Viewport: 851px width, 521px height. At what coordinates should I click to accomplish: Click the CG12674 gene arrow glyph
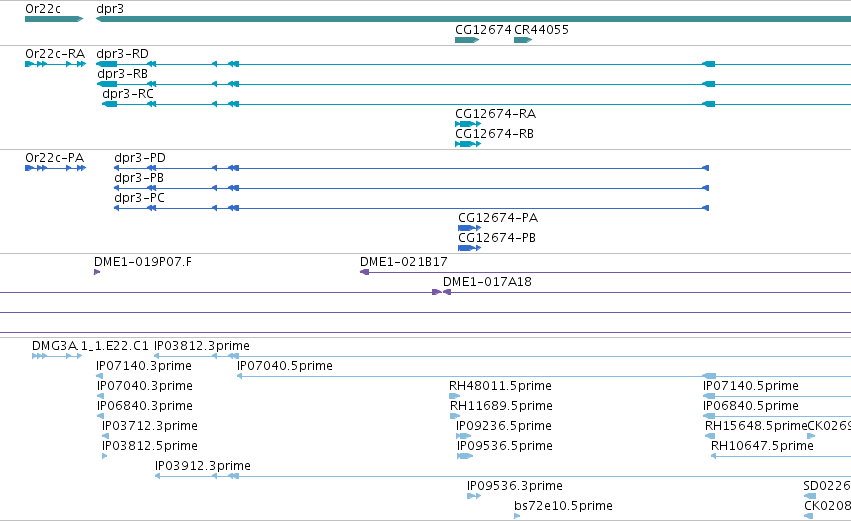click(467, 40)
